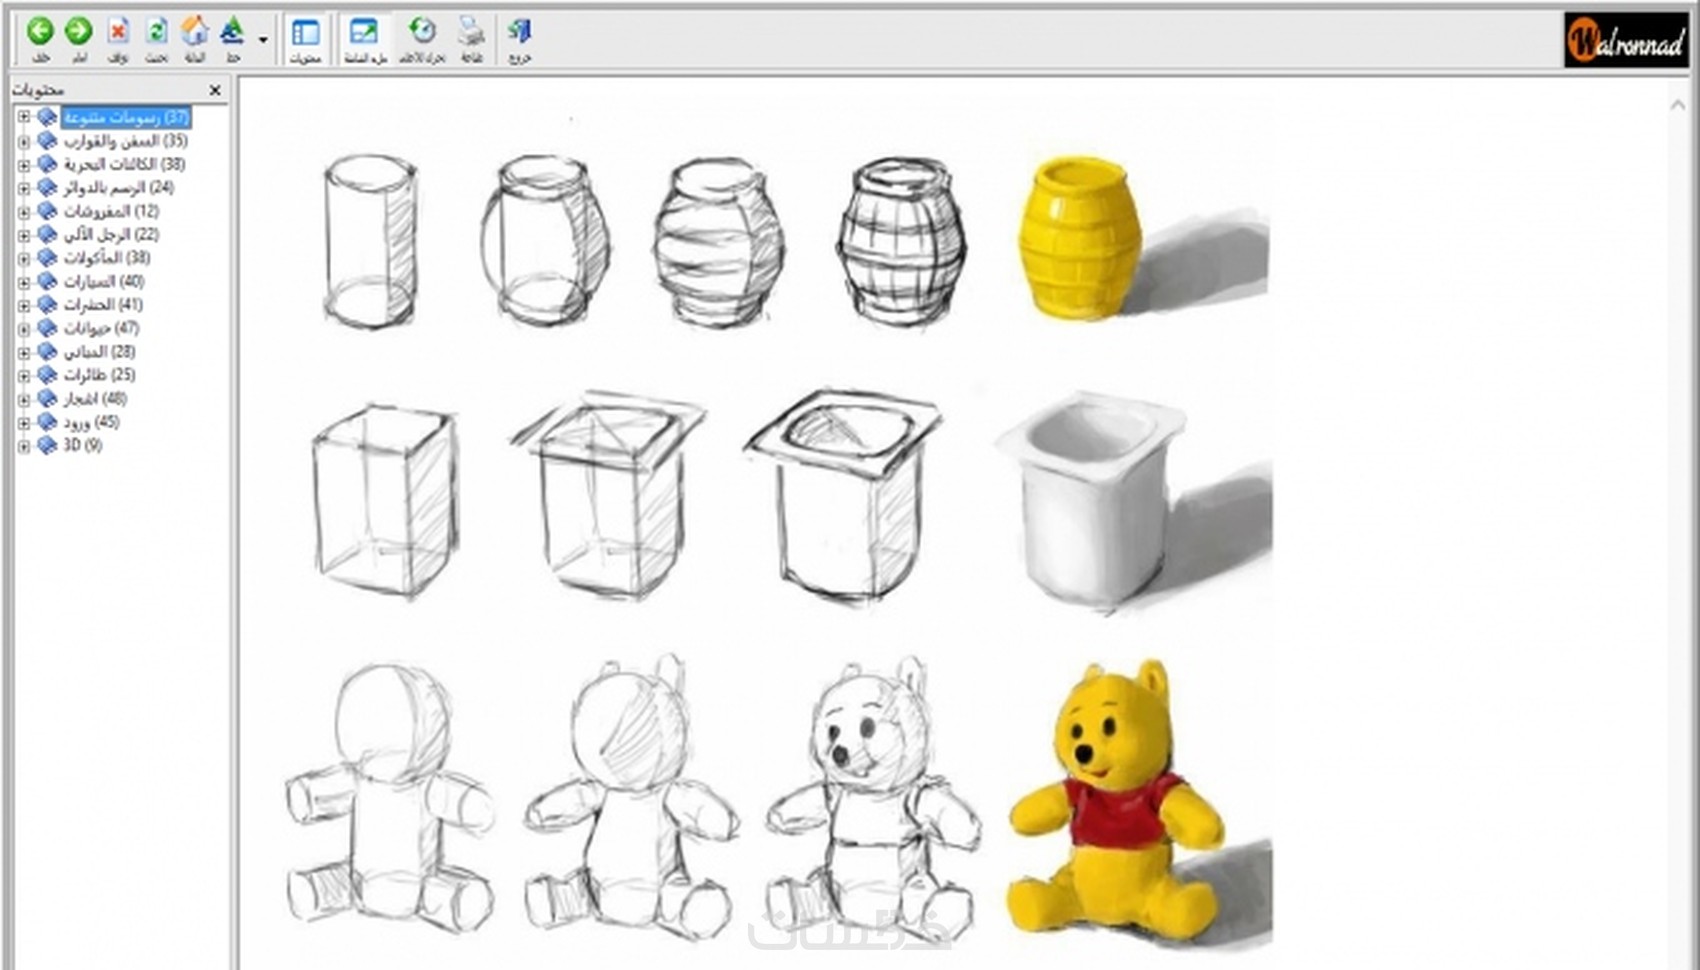Screen dimensions: 1700x970
Task: Go forward with the green right arrow
Action: pyautogui.click(x=78, y=32)
